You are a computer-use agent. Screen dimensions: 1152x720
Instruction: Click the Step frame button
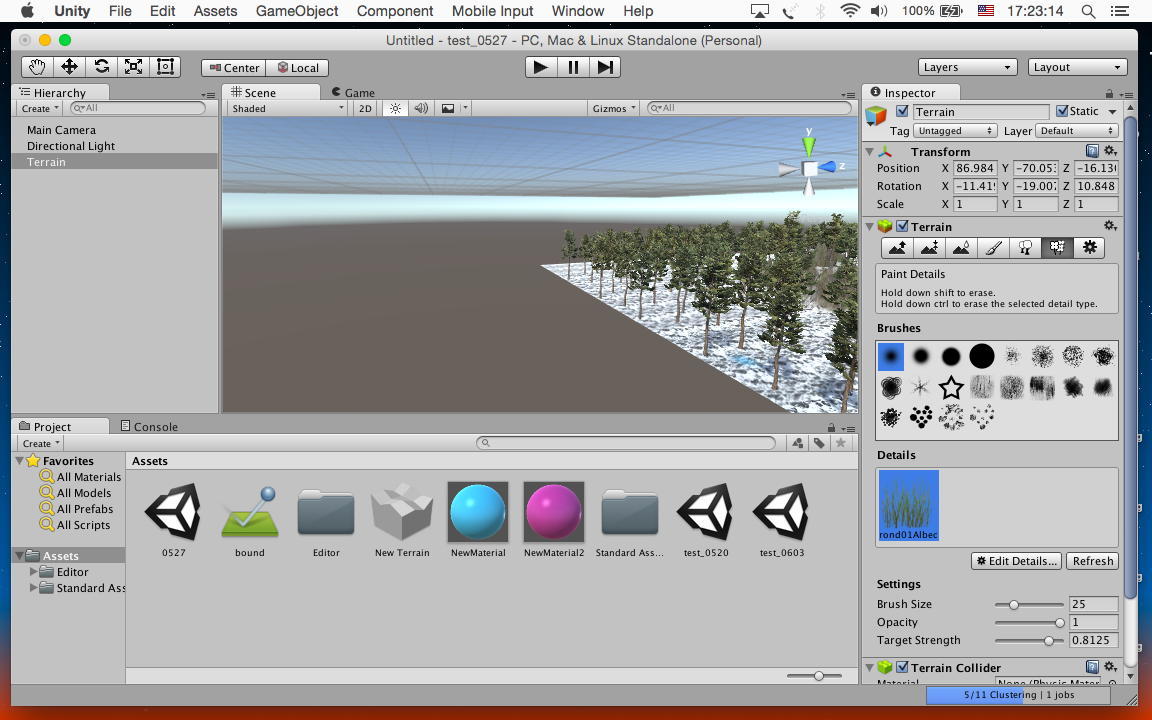[605, 67]
